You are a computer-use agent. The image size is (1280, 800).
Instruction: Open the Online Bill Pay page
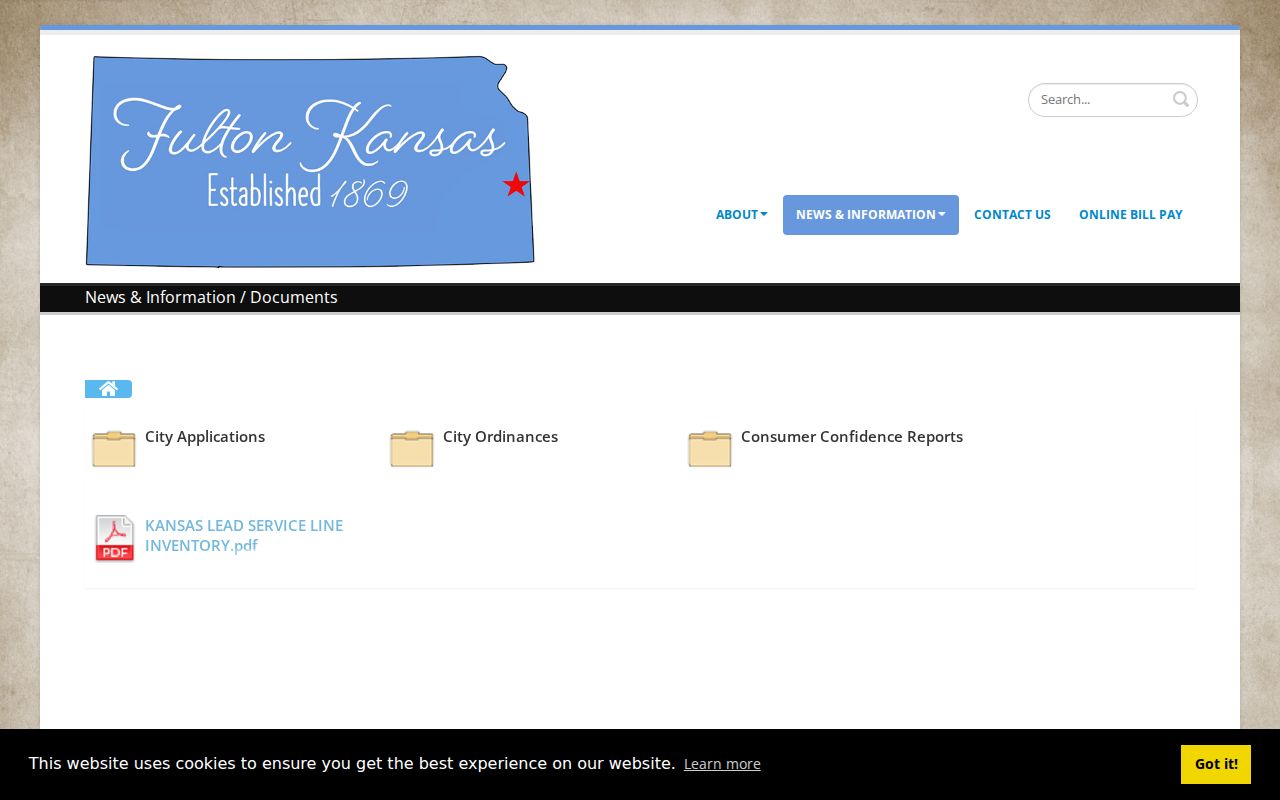point(1131,215)
